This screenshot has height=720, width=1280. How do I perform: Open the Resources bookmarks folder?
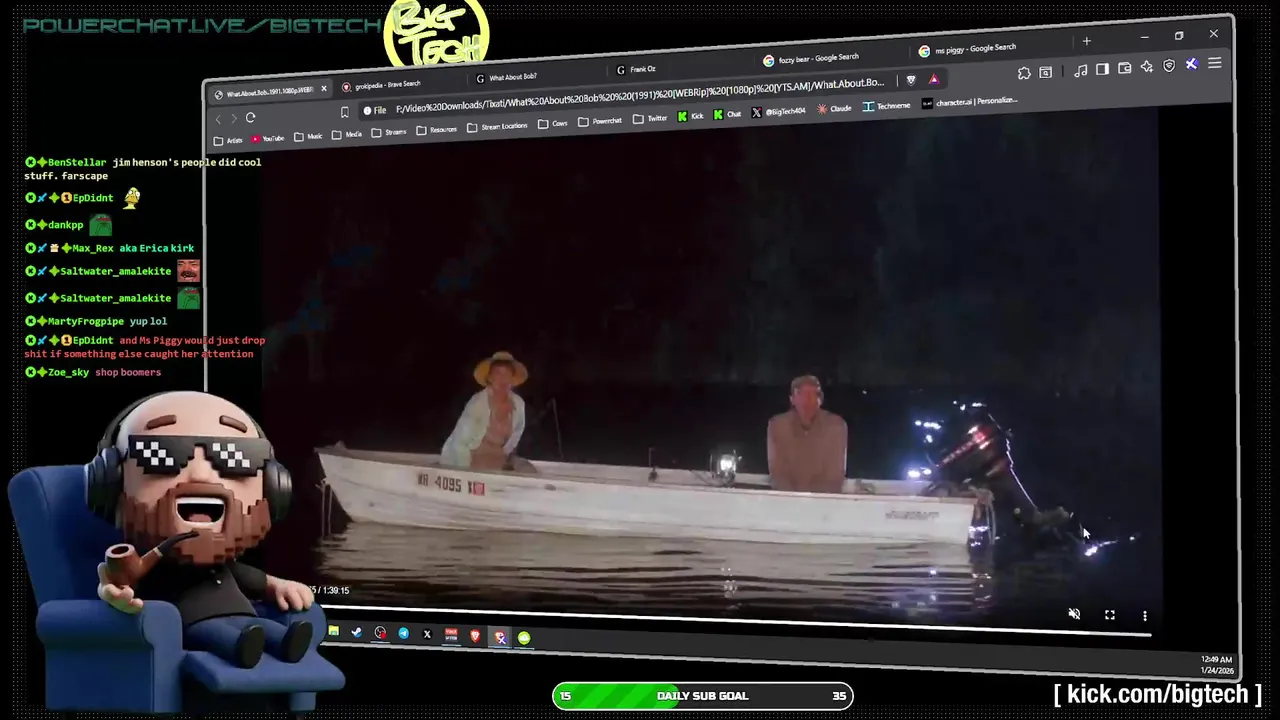pos(437,129)
